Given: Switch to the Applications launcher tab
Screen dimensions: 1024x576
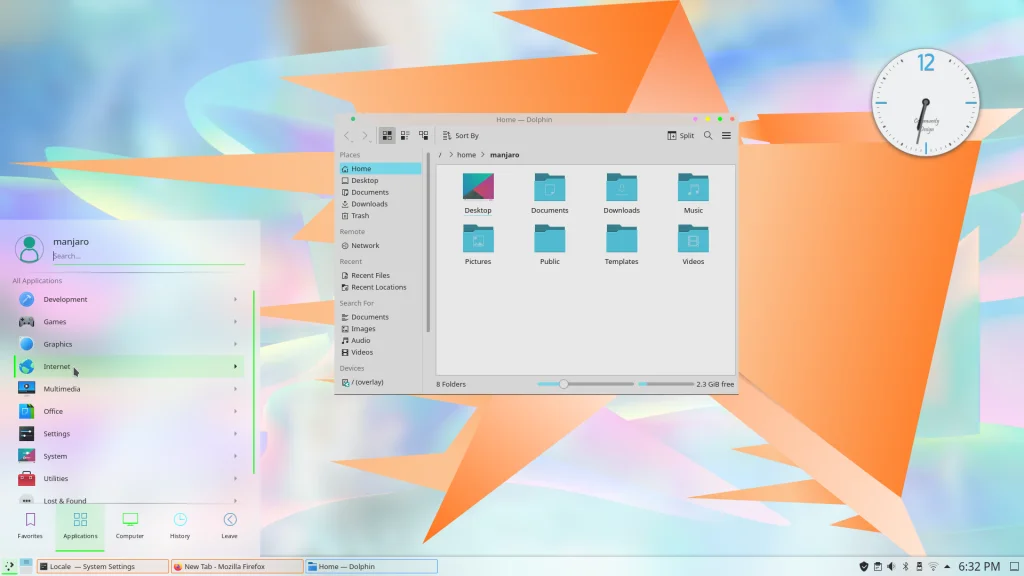Looking at the screenshot, I should pyautogui.click(x=80, y=526).
